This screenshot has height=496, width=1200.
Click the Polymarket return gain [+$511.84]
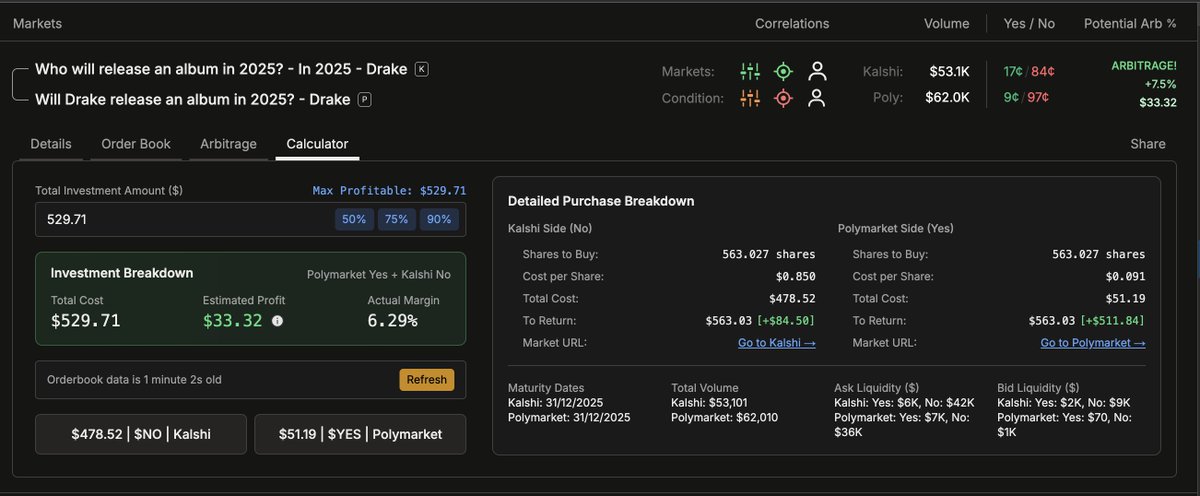[x=1113, y=321]
